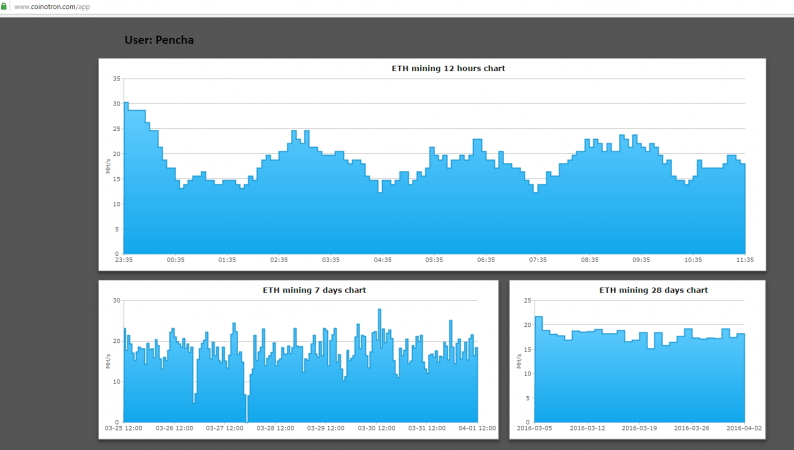Click the 'User: Pencha' heading
Image resolution: width=794 pixels, height=450 pixels.
click(159, 40)
